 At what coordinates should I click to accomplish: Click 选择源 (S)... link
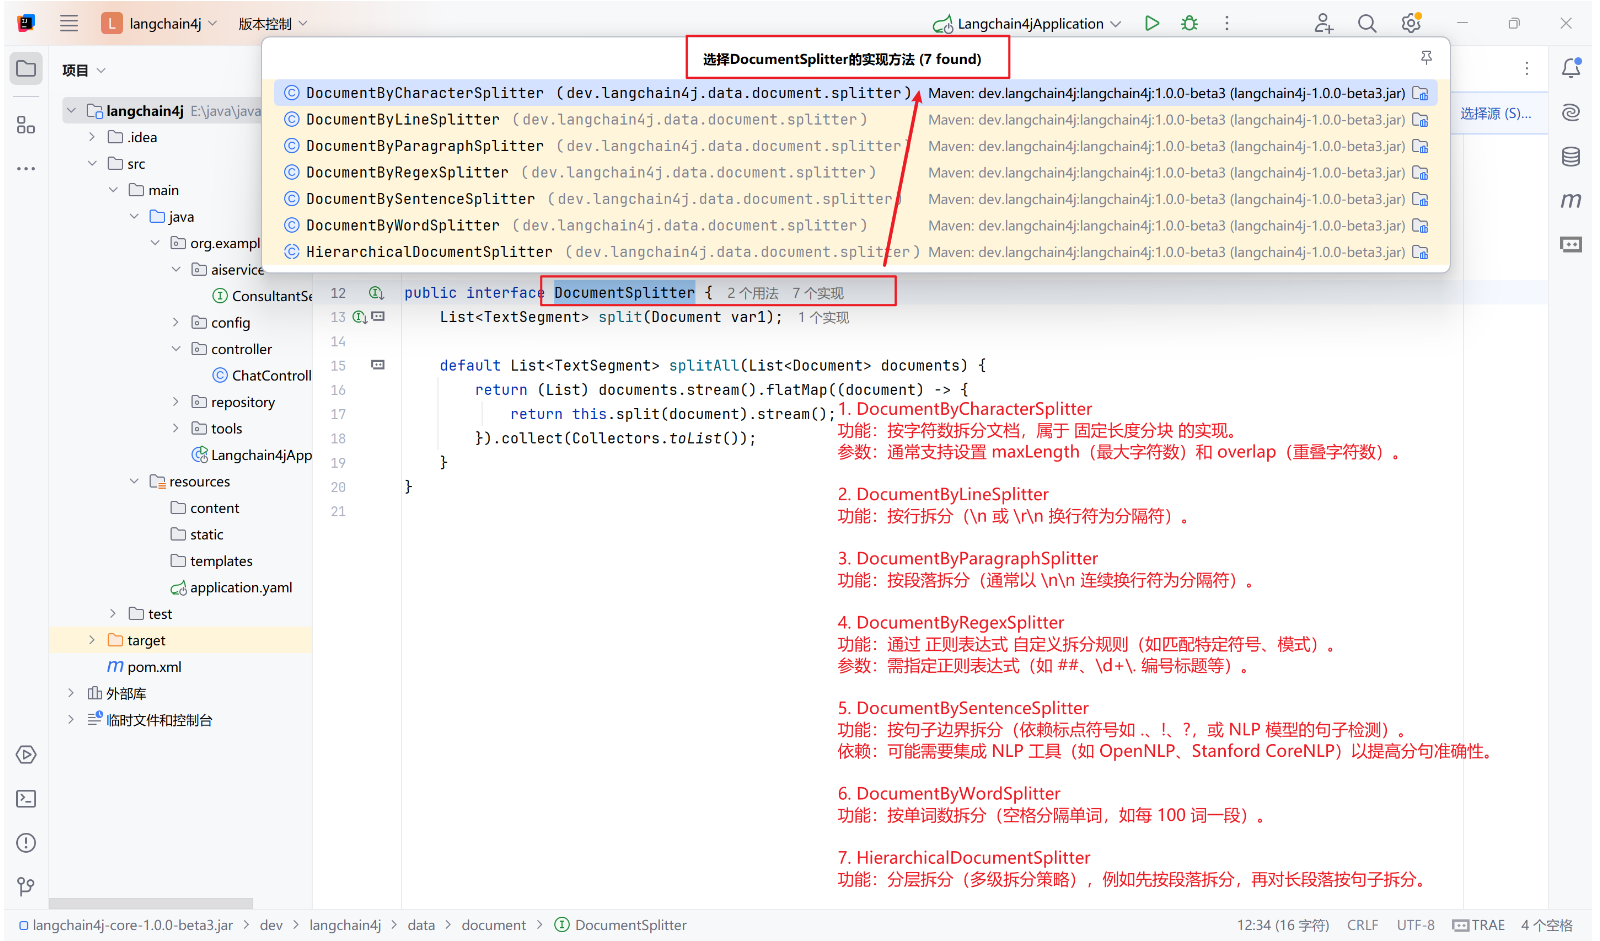pyautogui.click(x=1495, y=113)
